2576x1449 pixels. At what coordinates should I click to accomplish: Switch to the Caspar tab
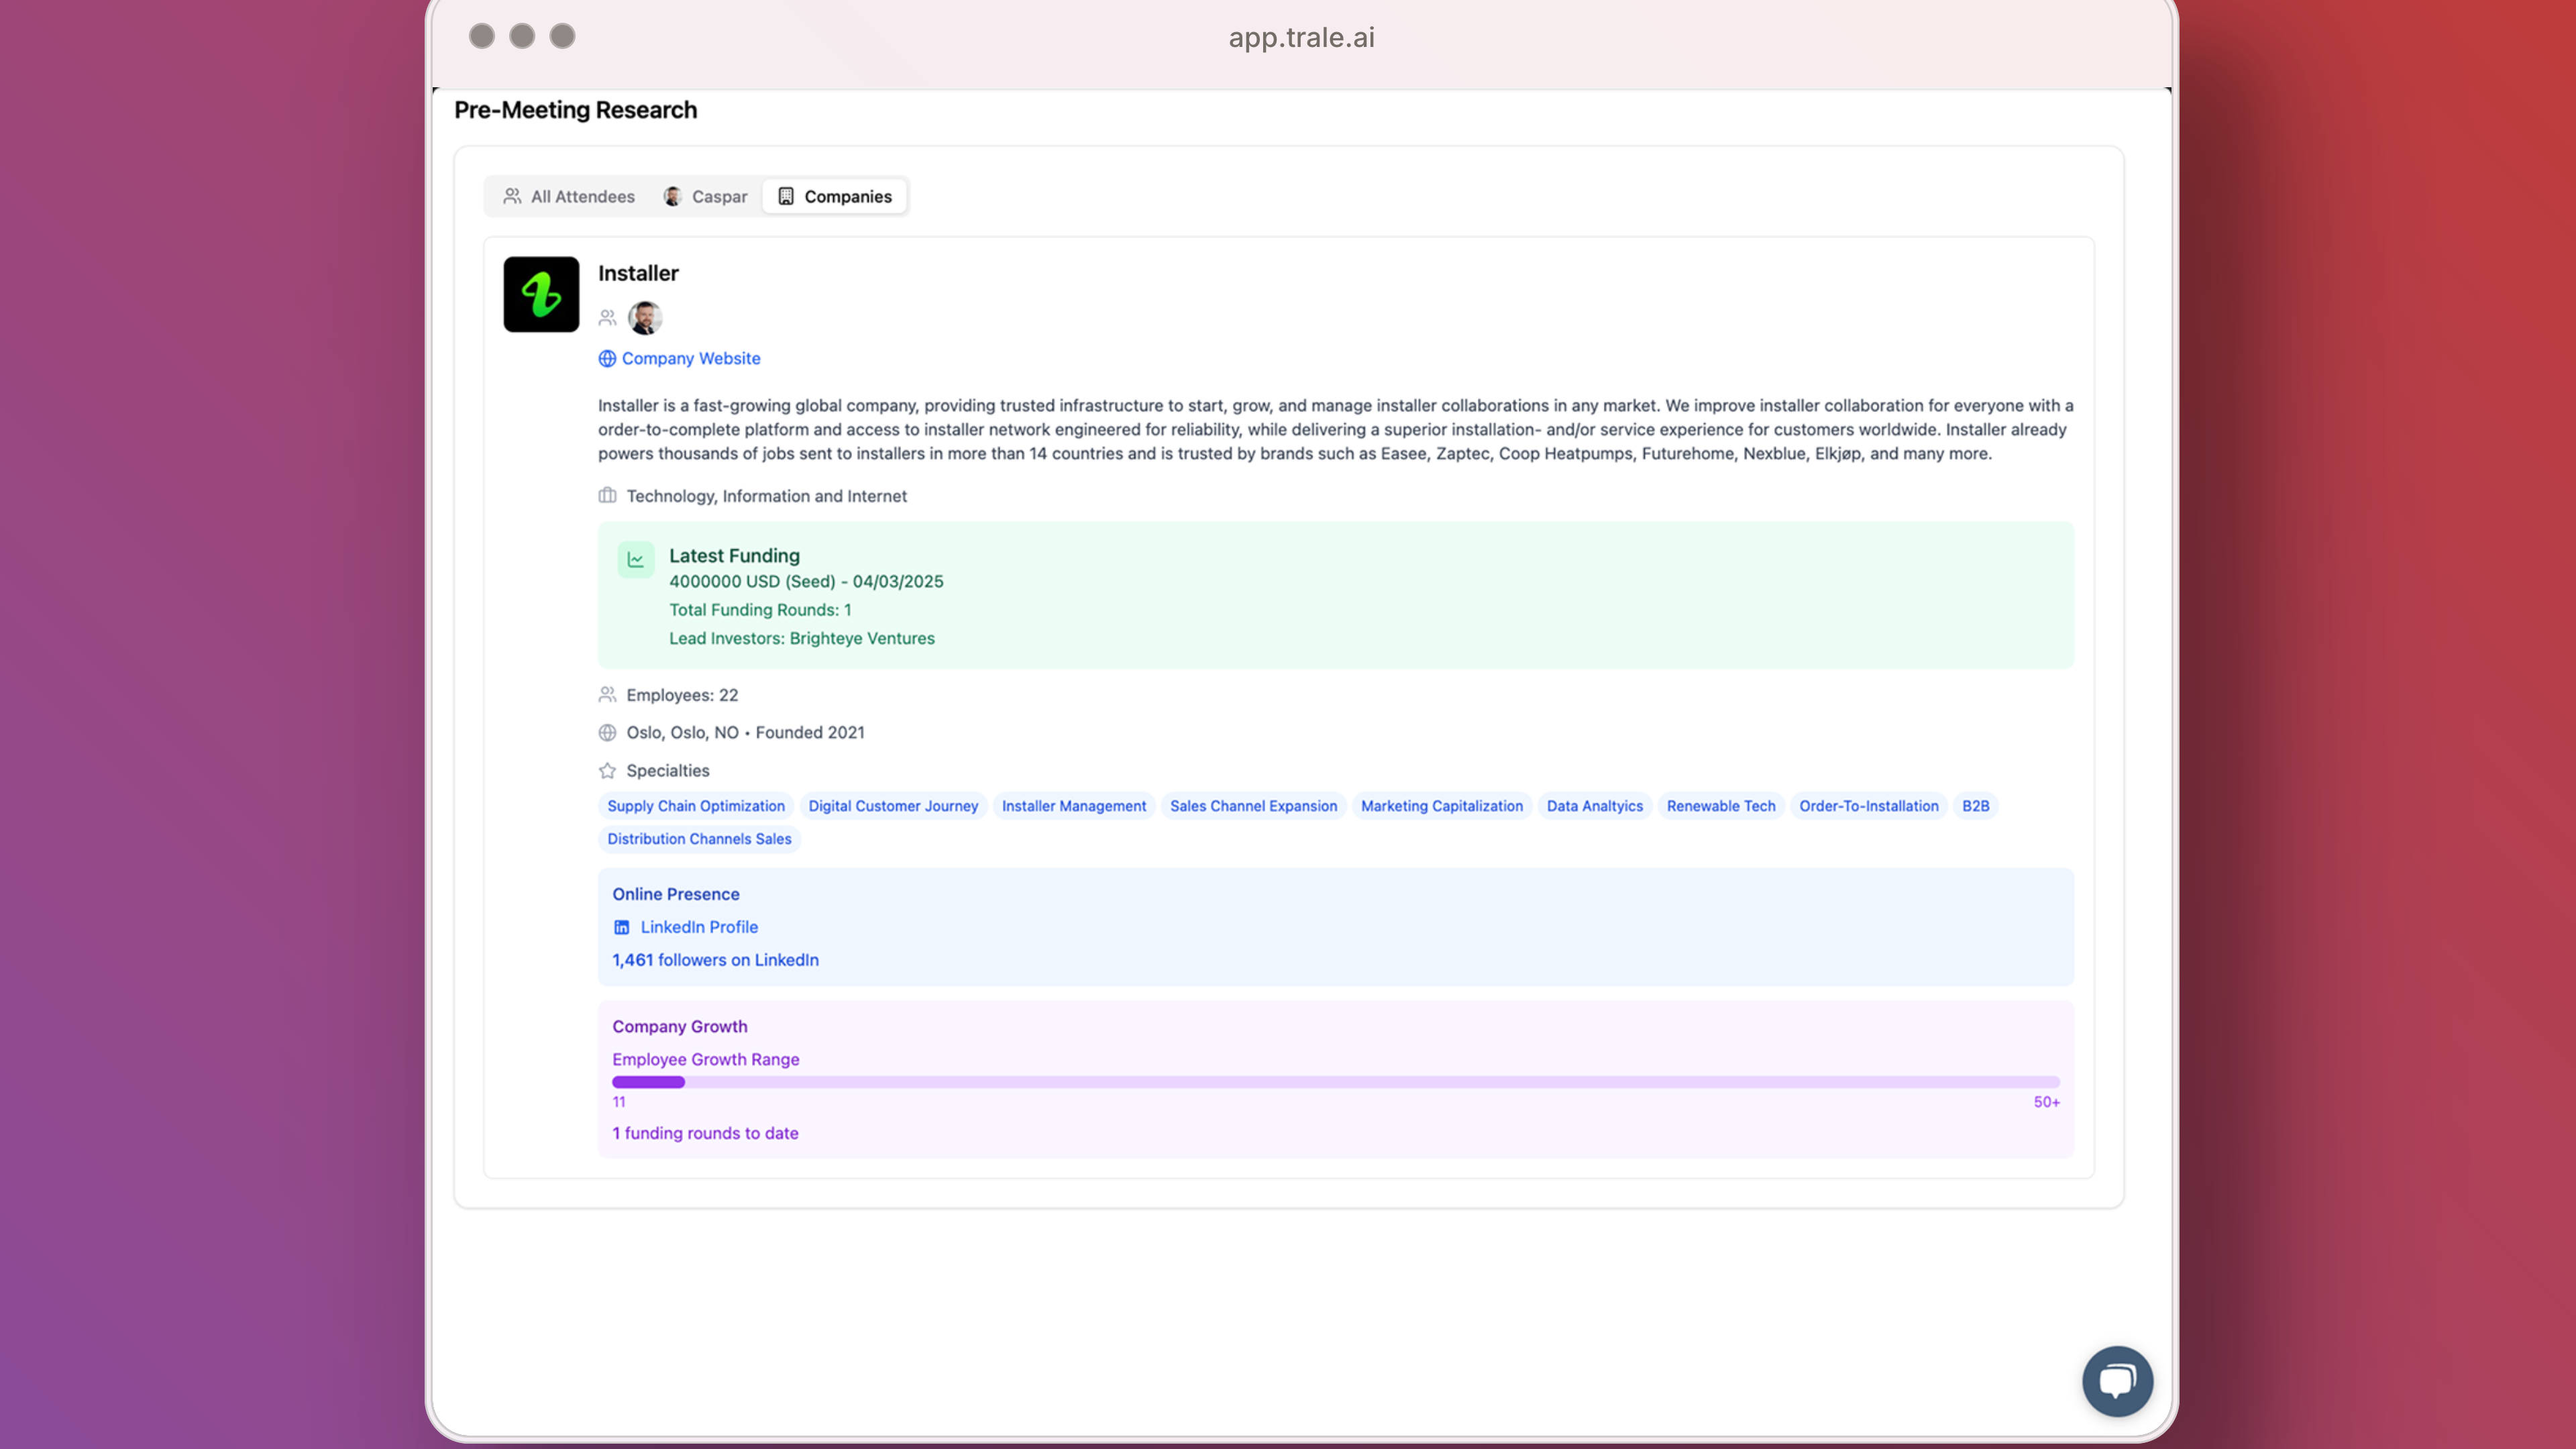click(705, 196)
